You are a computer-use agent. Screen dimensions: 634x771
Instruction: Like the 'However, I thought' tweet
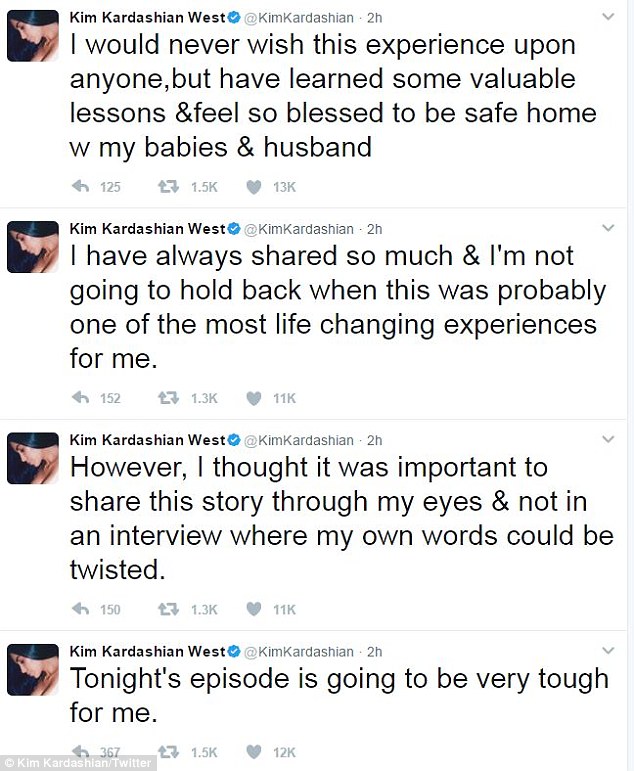point(254,610)
